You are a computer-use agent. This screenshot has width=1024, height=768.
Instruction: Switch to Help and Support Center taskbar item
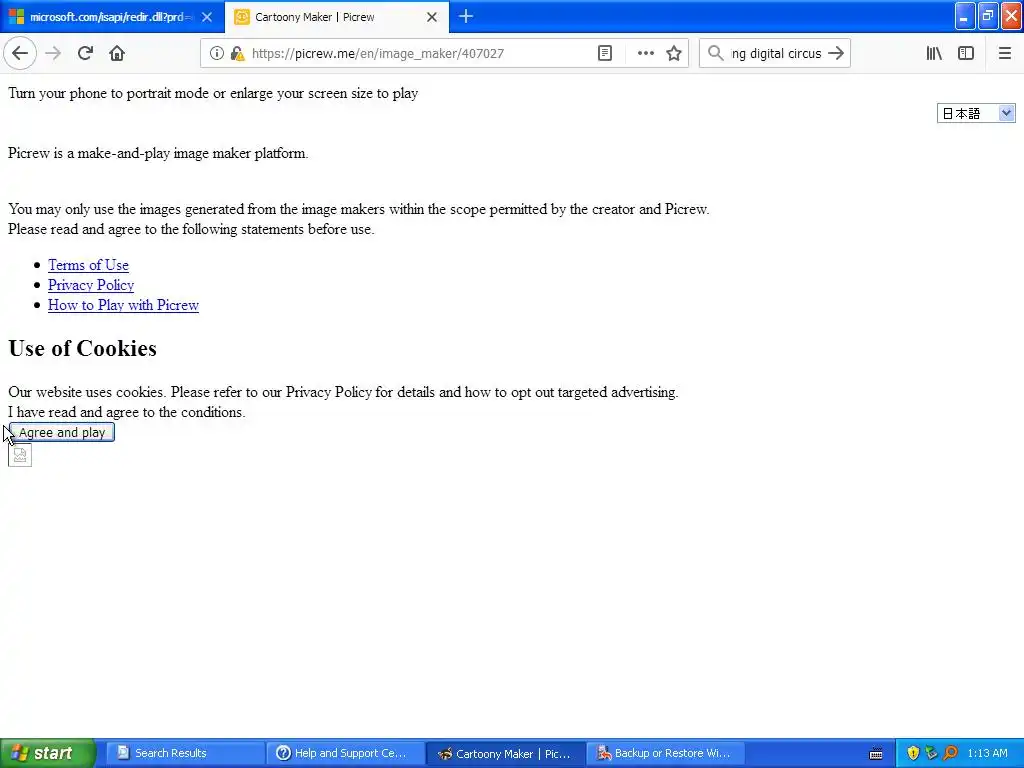(345, 753)
